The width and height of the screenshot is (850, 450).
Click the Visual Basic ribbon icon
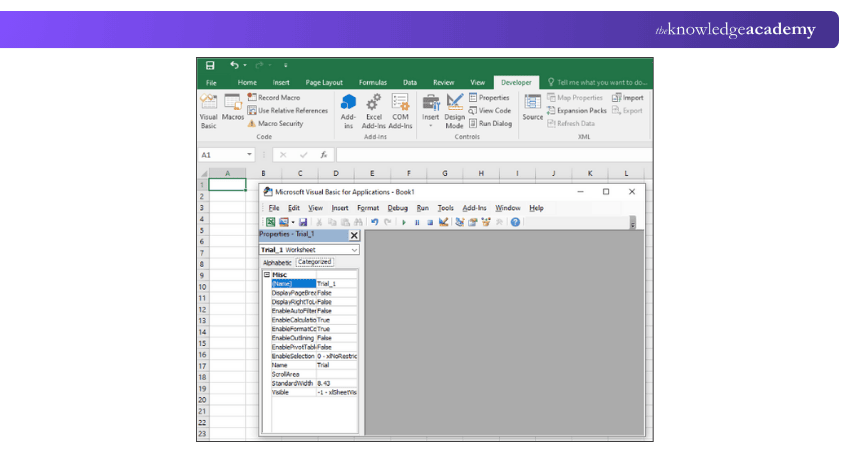[x=208, y=108]
